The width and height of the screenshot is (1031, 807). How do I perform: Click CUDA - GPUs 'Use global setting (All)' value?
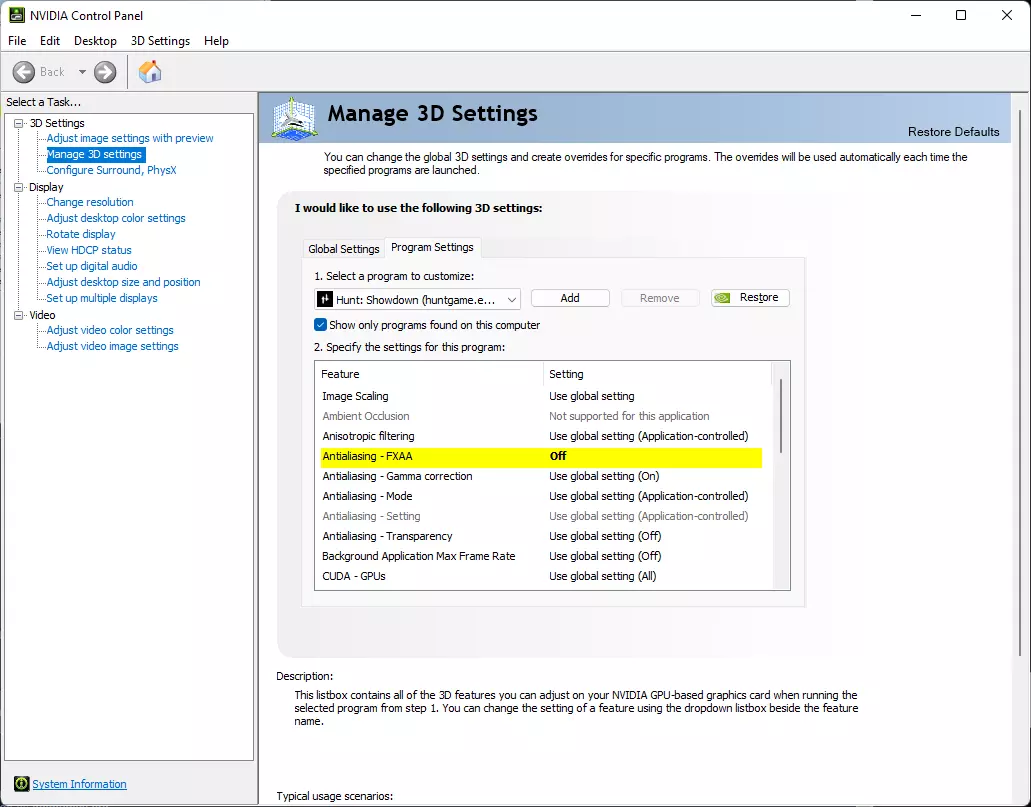603,576
